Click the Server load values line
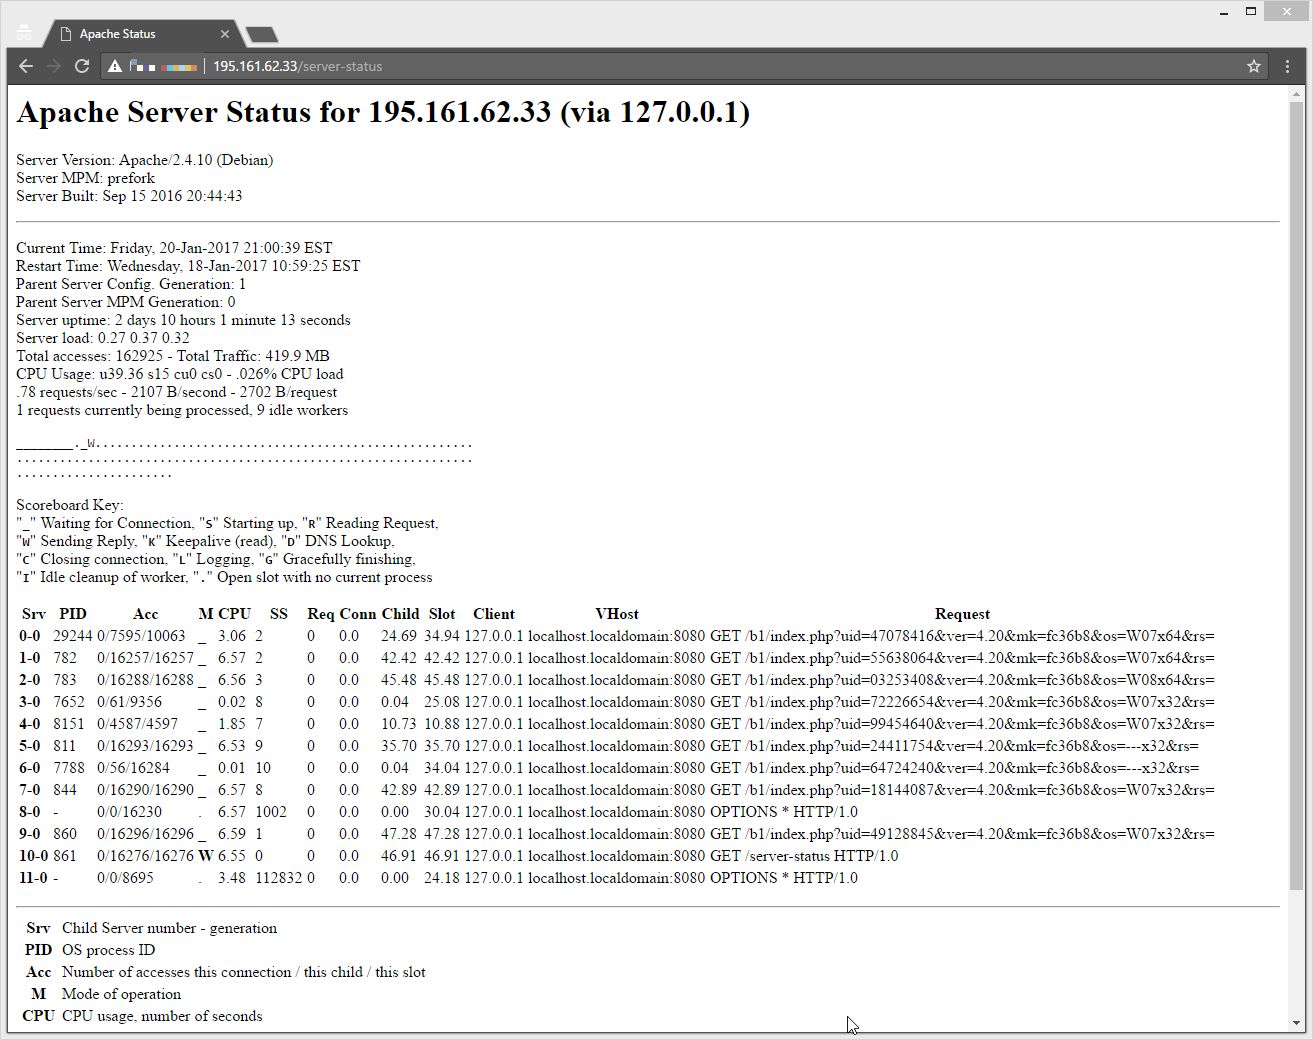The height and width of the screenshot is (1040, 1313). [102, 338]
